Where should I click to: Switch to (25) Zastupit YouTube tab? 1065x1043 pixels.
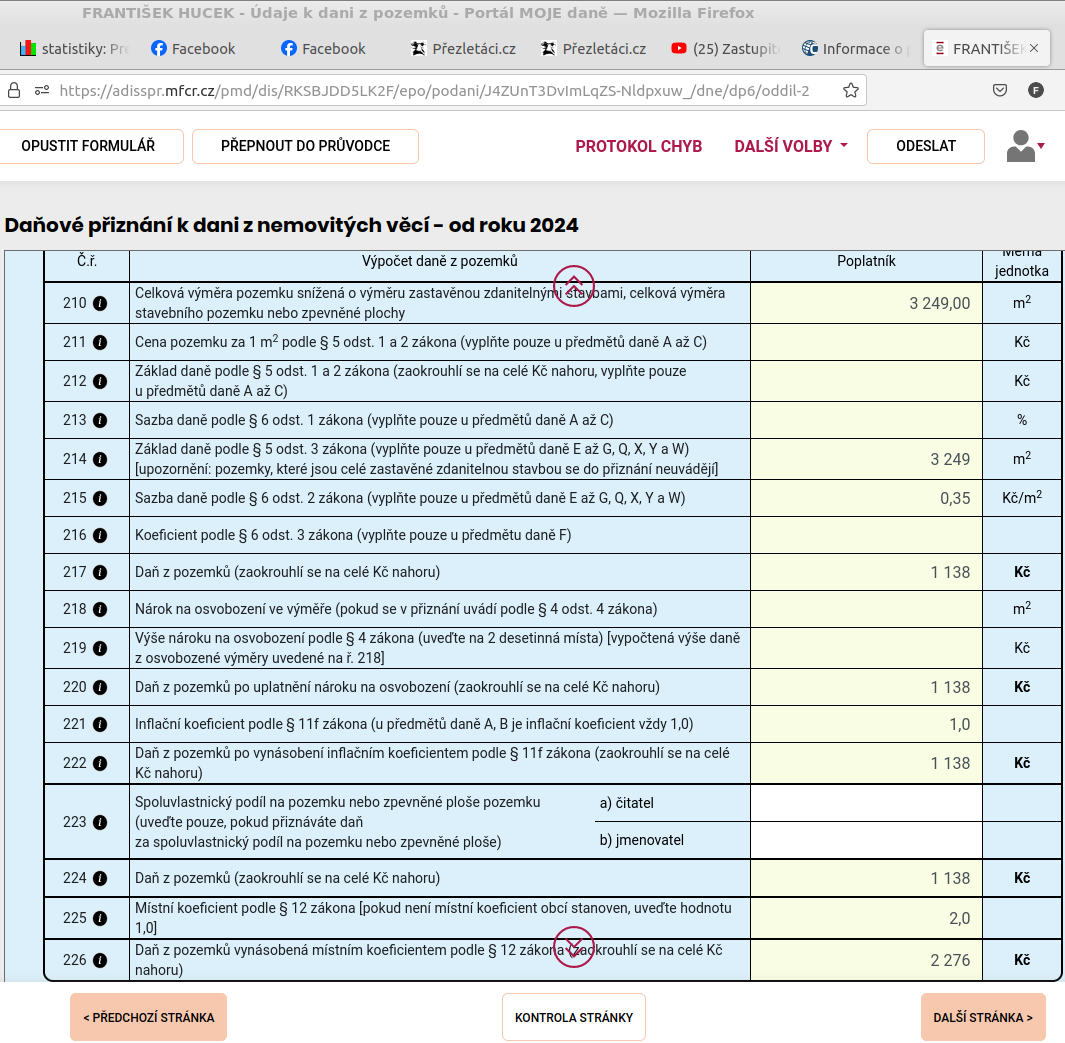pyautogui.click(x=725, y=48)
